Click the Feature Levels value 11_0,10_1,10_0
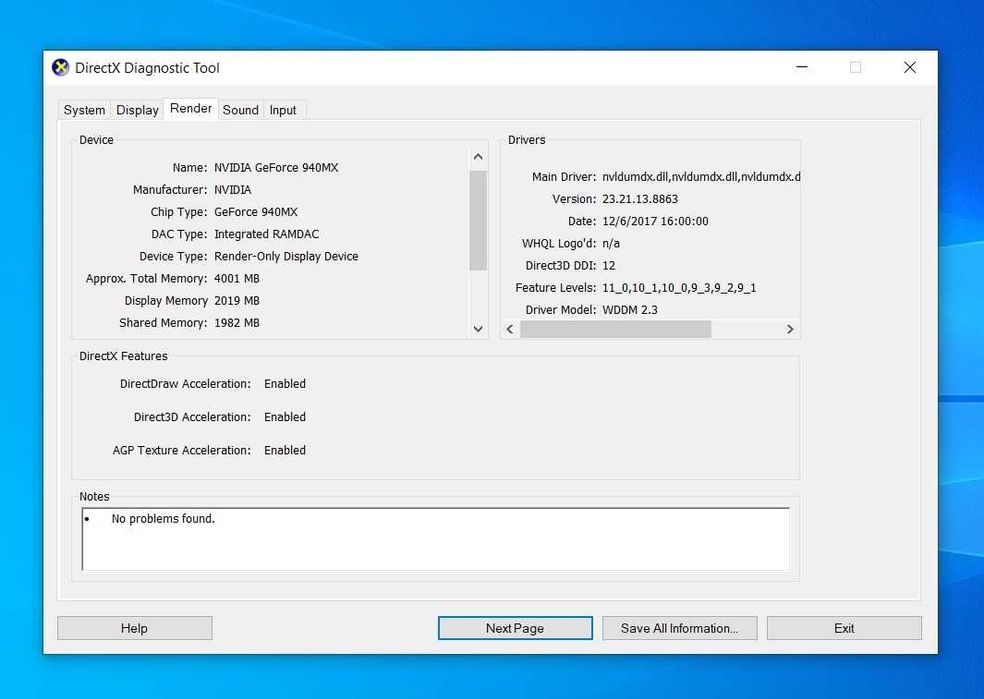 point(679,288)
